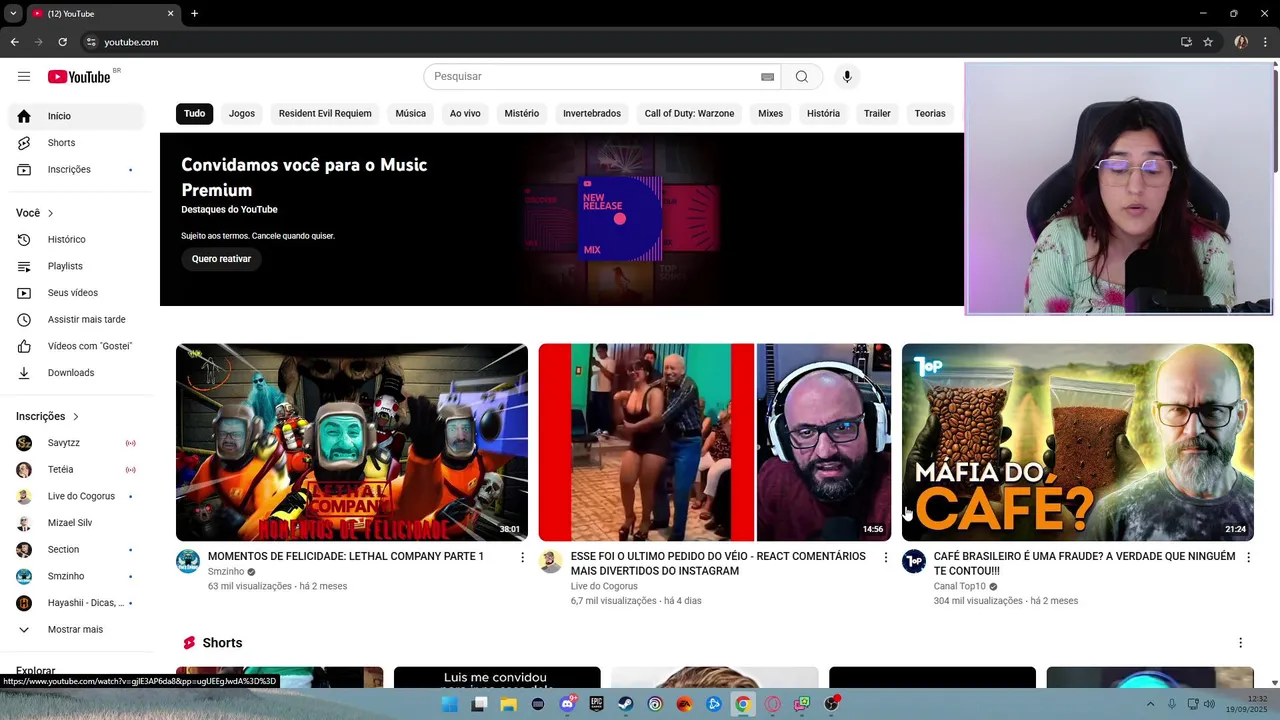Select Resident Evil Requiem chip
Screen dimensions: 1280x720
pos(325,113)
